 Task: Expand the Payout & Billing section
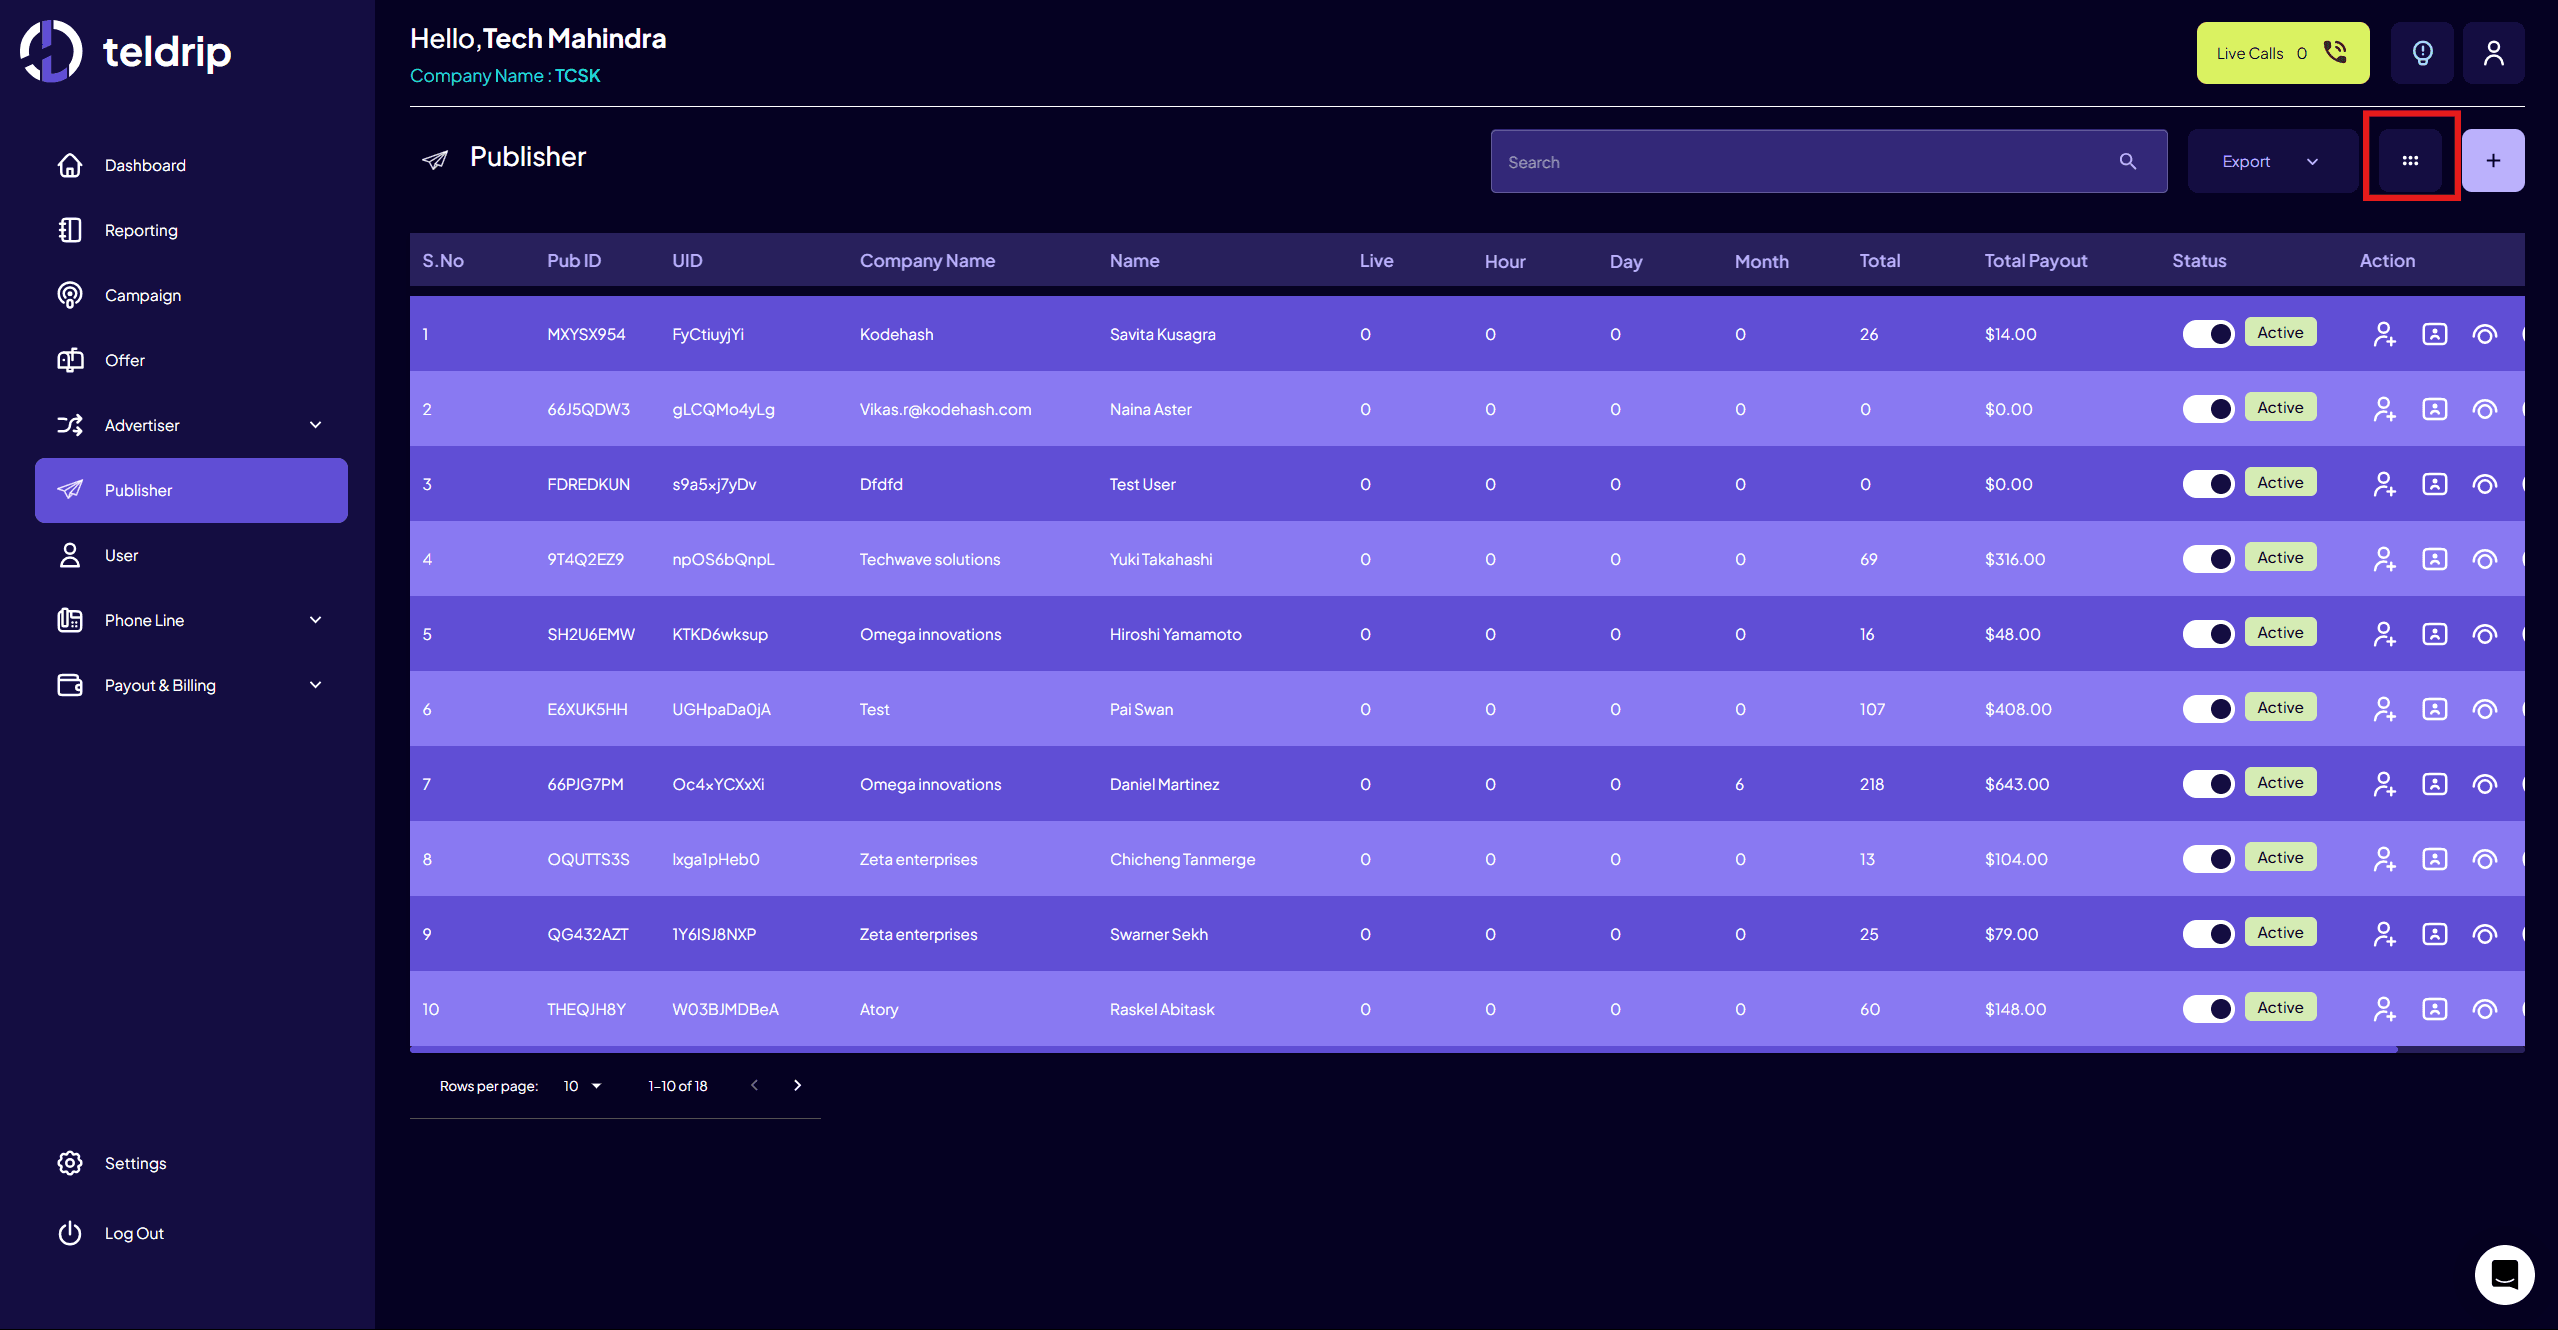point(313,685)
